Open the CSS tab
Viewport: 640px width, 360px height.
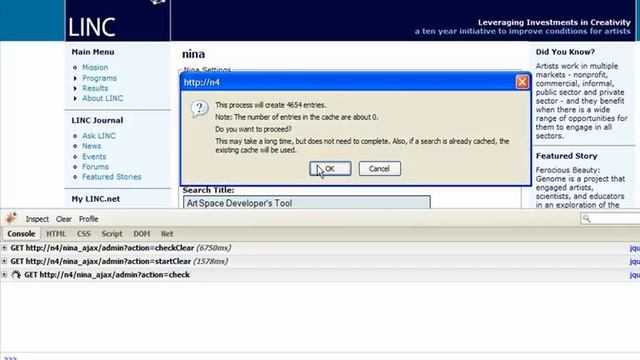[84, 233]
